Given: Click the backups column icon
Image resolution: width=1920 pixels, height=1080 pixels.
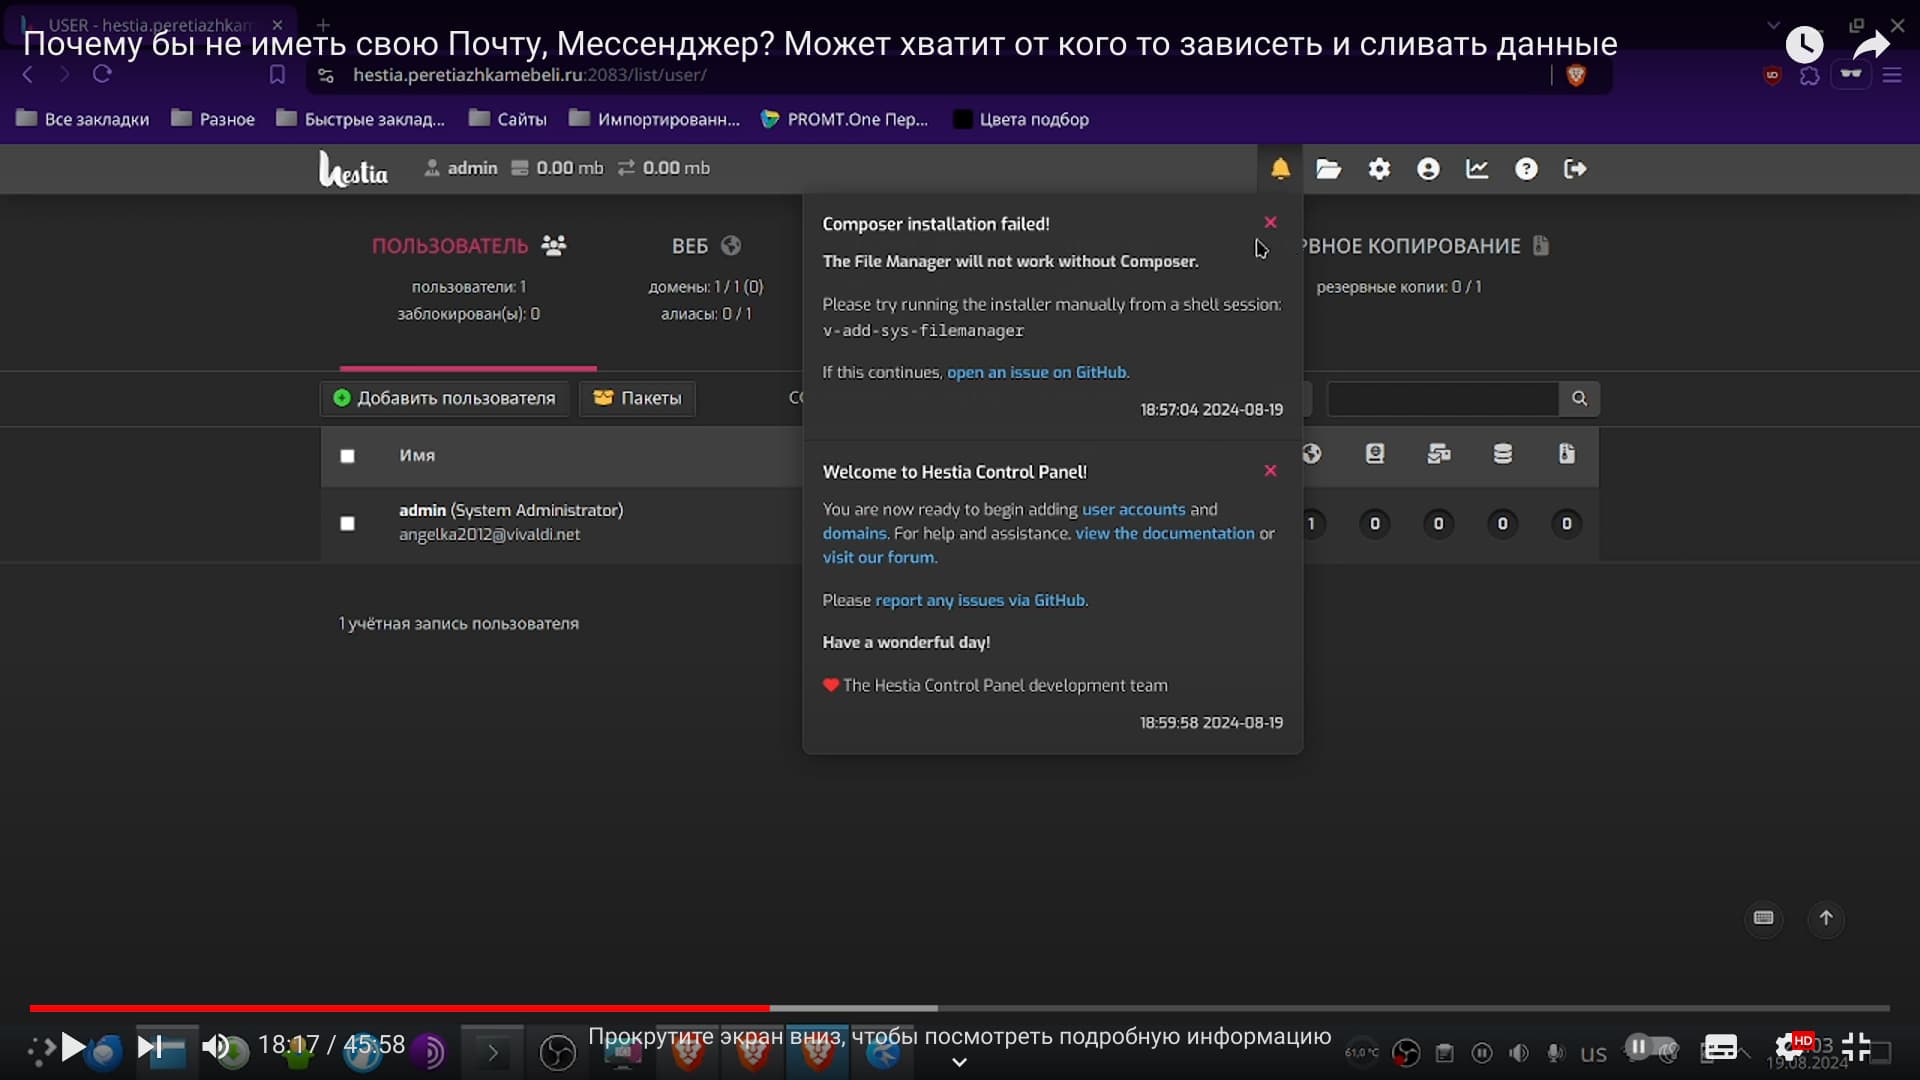Looking at the screenshot, I should coord(1566,454).
